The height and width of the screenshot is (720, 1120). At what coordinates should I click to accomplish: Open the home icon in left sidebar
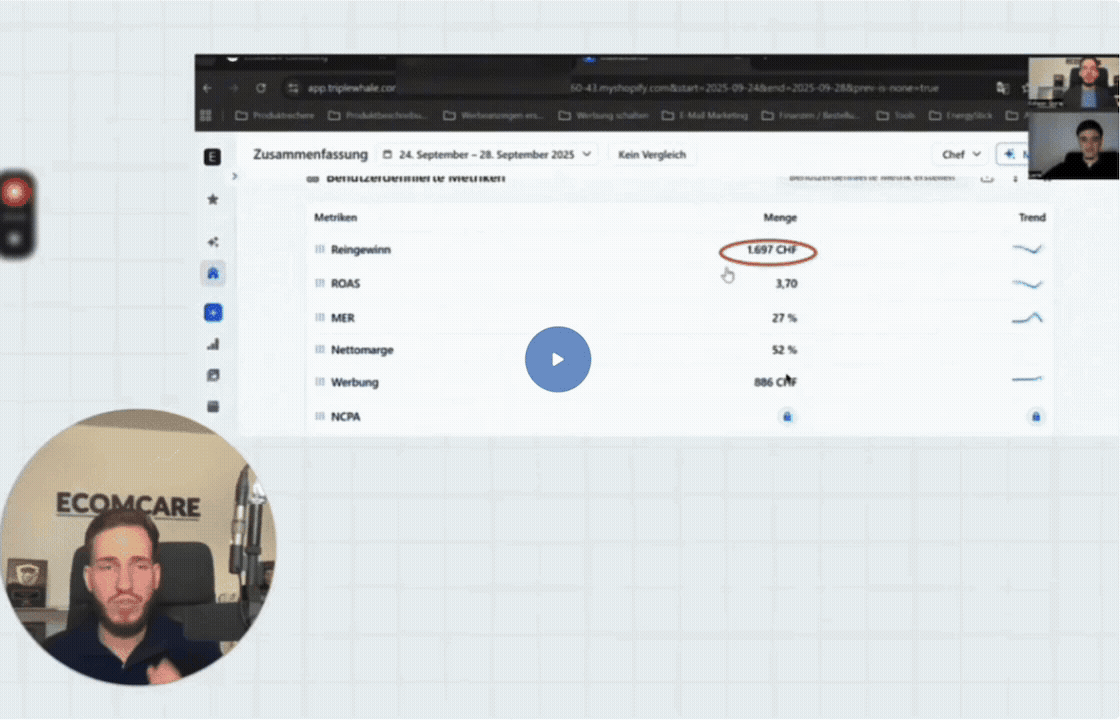click(213, 273)
